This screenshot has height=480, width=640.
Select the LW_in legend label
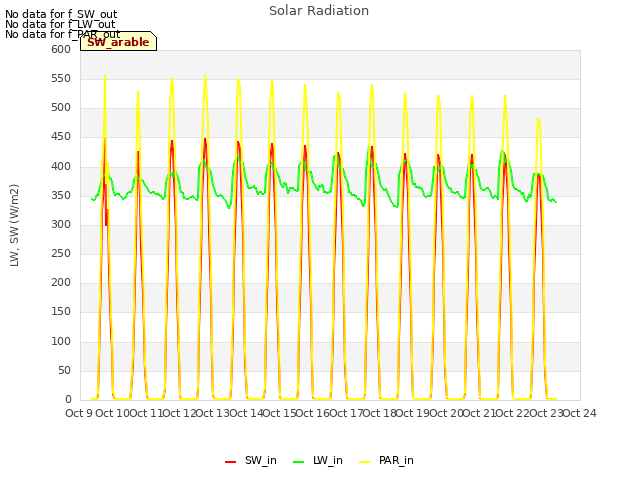(328, 460)
